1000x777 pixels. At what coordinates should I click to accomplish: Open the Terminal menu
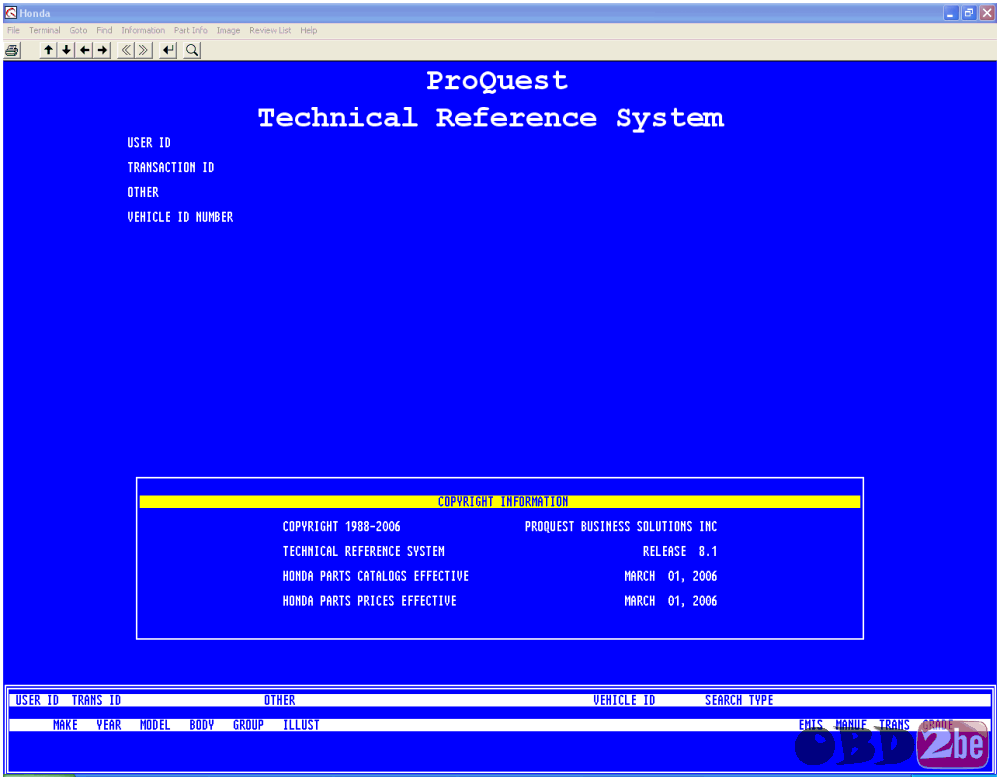[45, 30]
